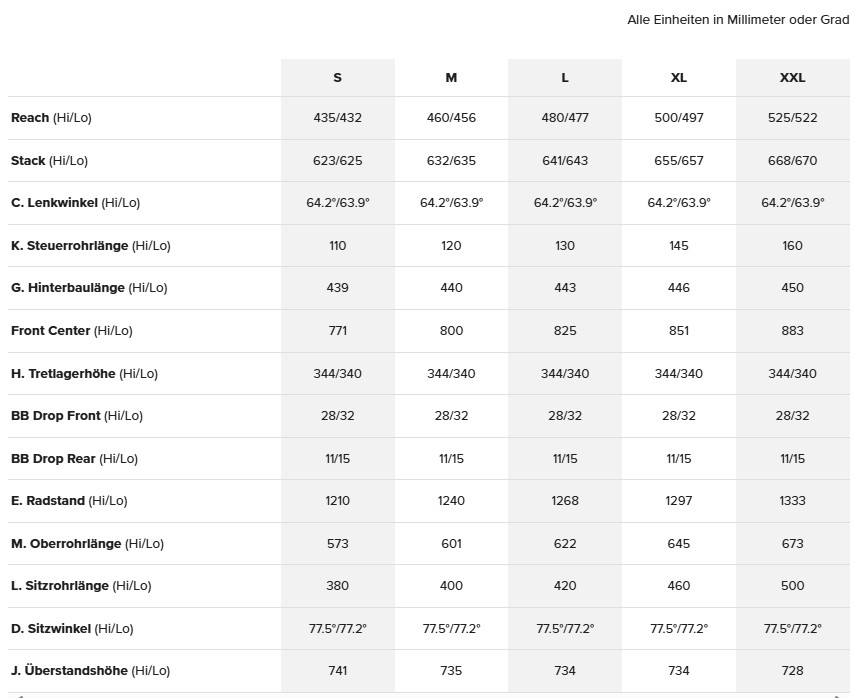
Task: Select the XXL size column header
Action: point(792,77)
